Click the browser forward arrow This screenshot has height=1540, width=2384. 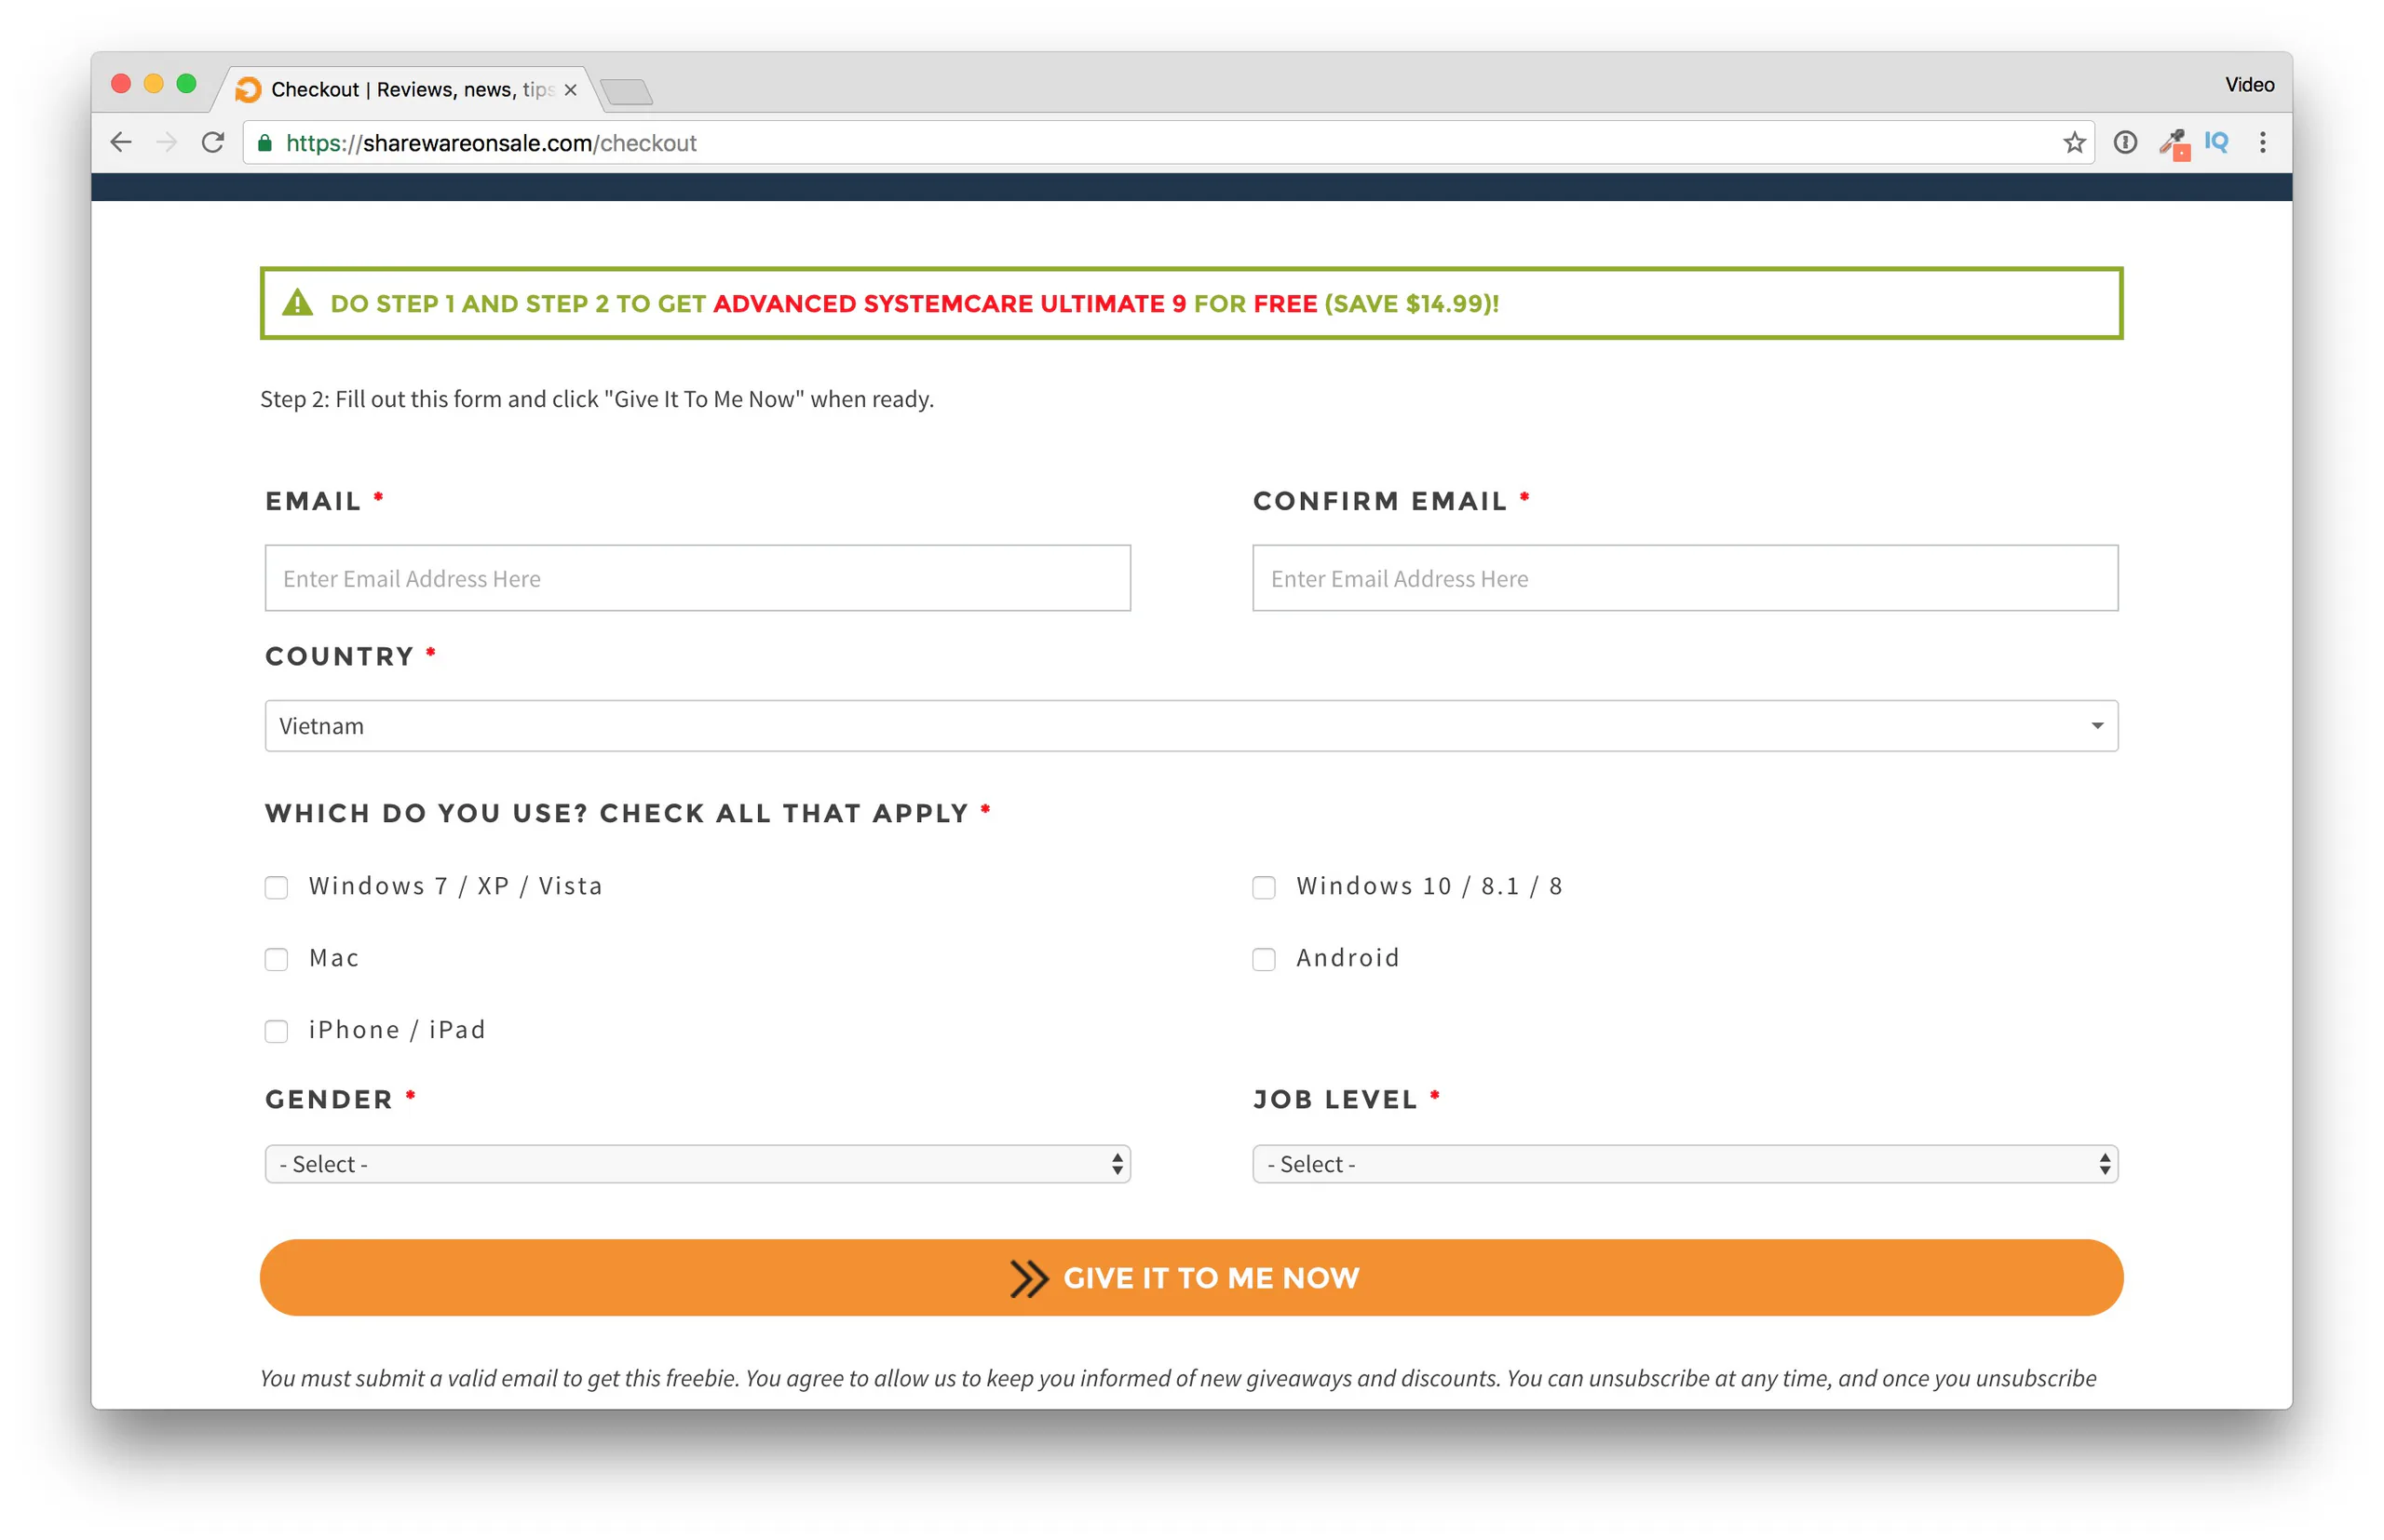[166, 143]
